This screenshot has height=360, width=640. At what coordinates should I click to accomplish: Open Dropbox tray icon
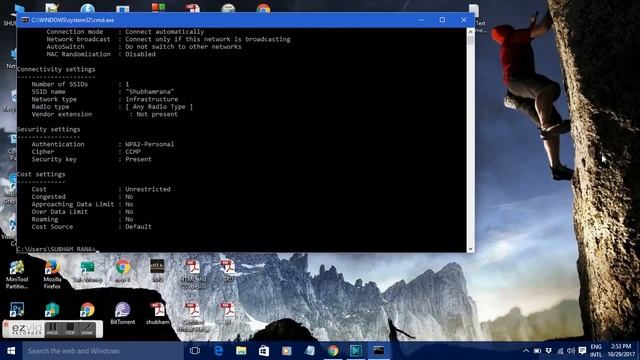(549, 351)
